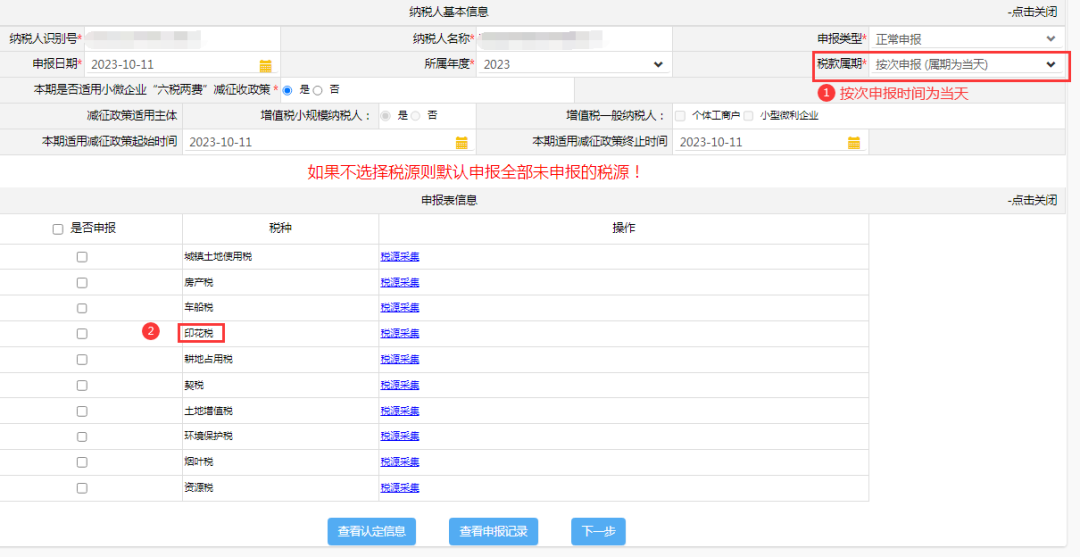Click 税源采集 link for 资源税
This screenshot has height=557, width=1080.
click(400, 488)
